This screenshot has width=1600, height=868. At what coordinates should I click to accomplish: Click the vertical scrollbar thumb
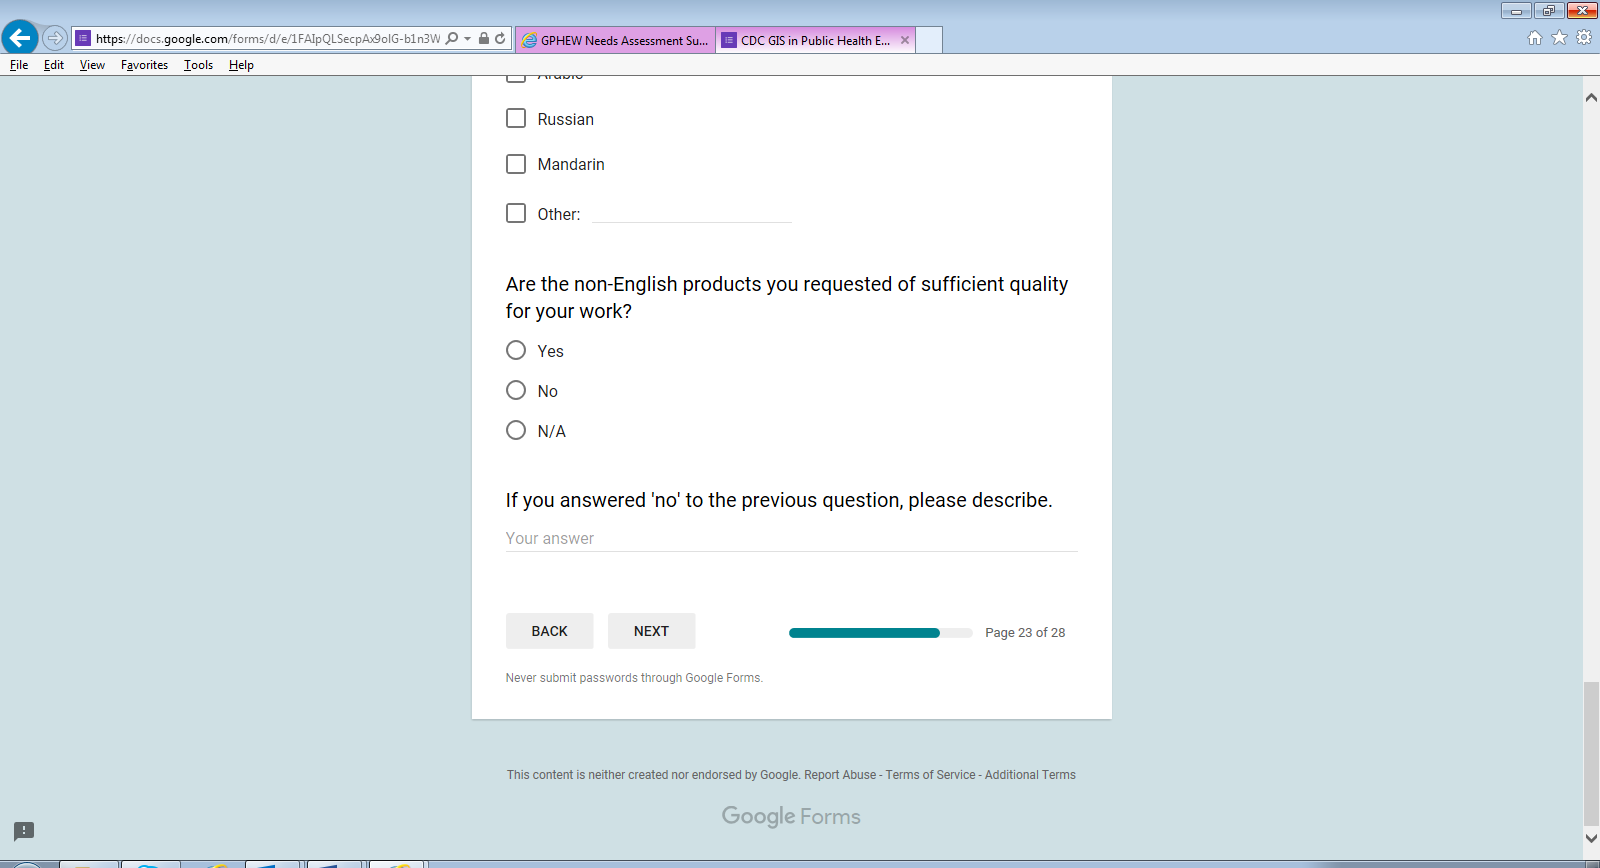(1591, 754)
